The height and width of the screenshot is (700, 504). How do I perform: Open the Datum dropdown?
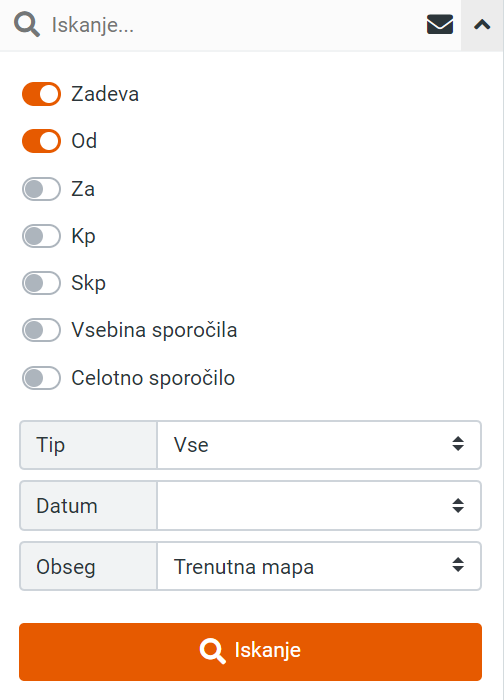(x=319, y=506)
